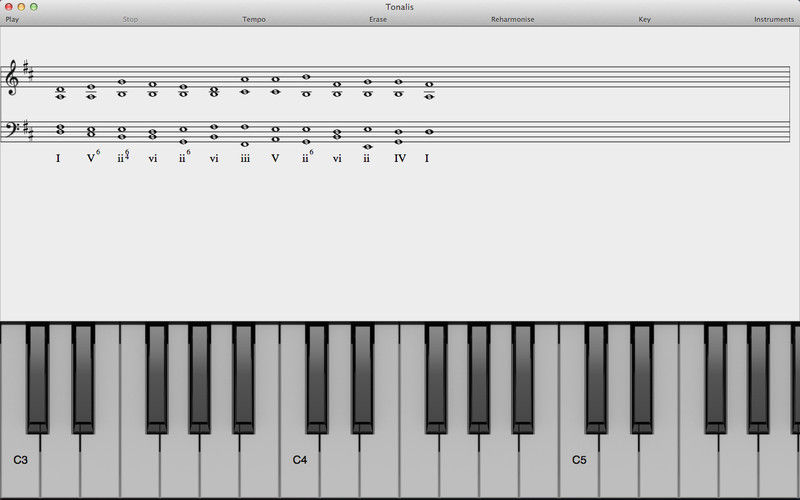Image resolution: width=800 pixels, height=500 pixels.
Task: Play the D3 white key
Action: click(60, 464)
